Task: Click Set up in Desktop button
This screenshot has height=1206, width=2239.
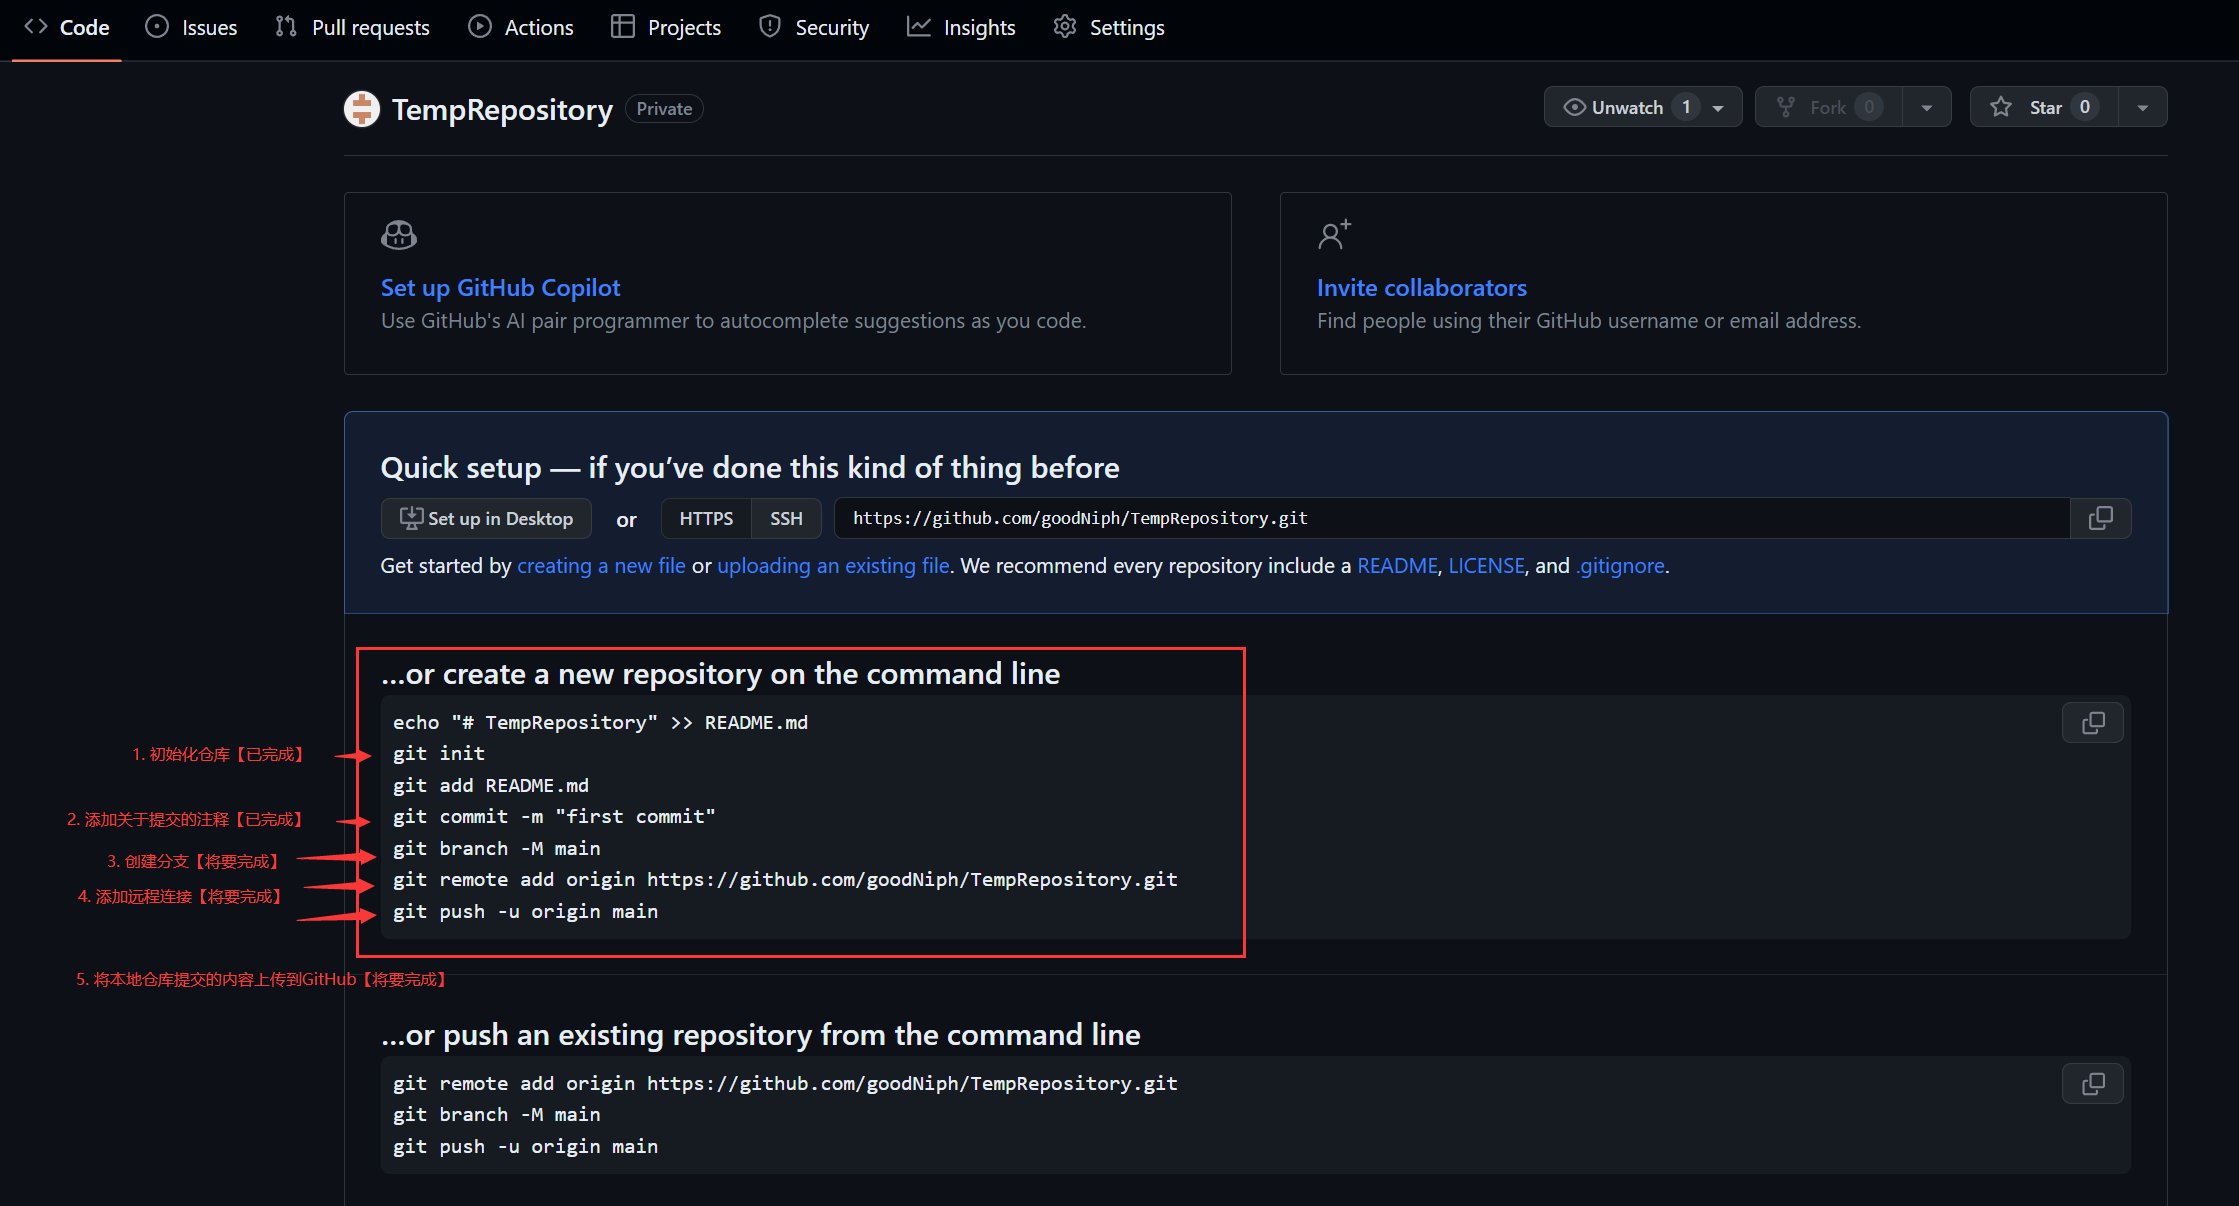Action: coord(486,518)
